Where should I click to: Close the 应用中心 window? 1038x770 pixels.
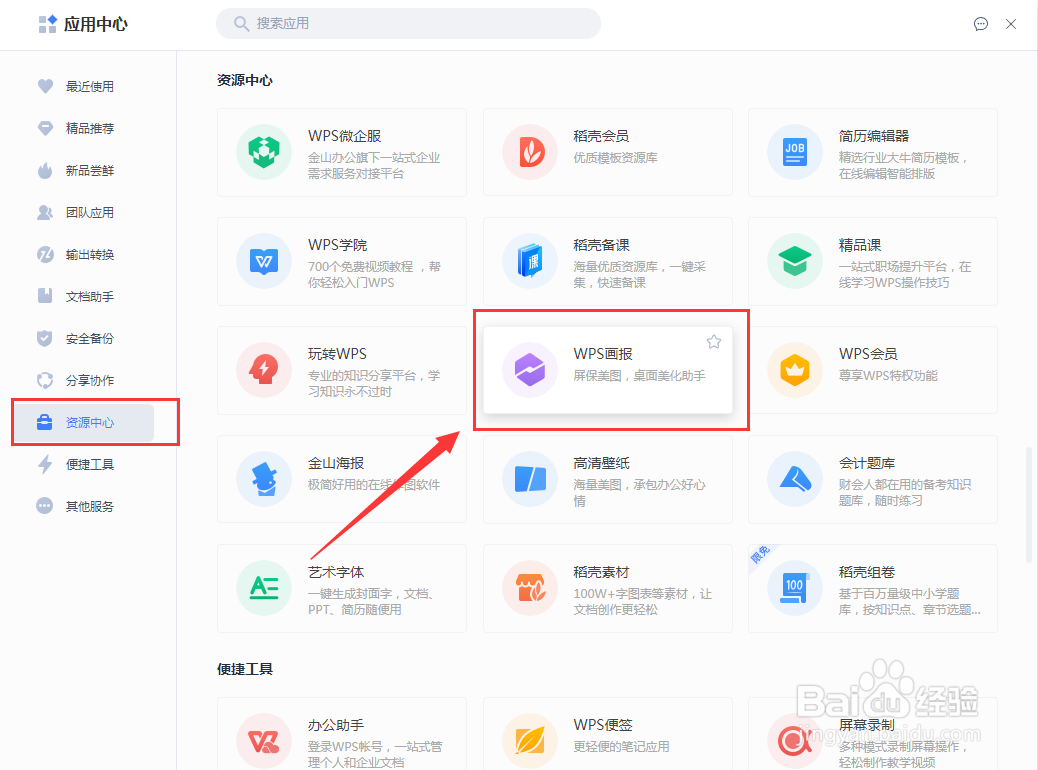pos(1011,24)
